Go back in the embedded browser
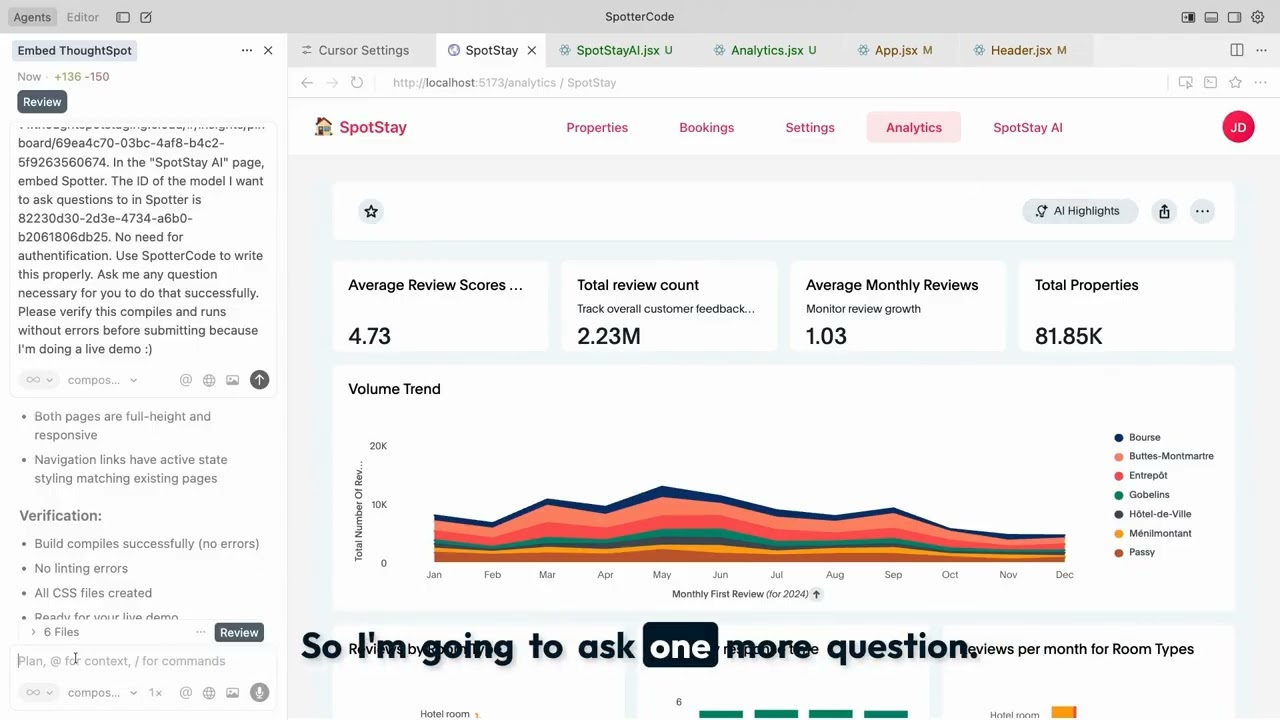This screenshot has width=1280, height=720. point(307,83)
